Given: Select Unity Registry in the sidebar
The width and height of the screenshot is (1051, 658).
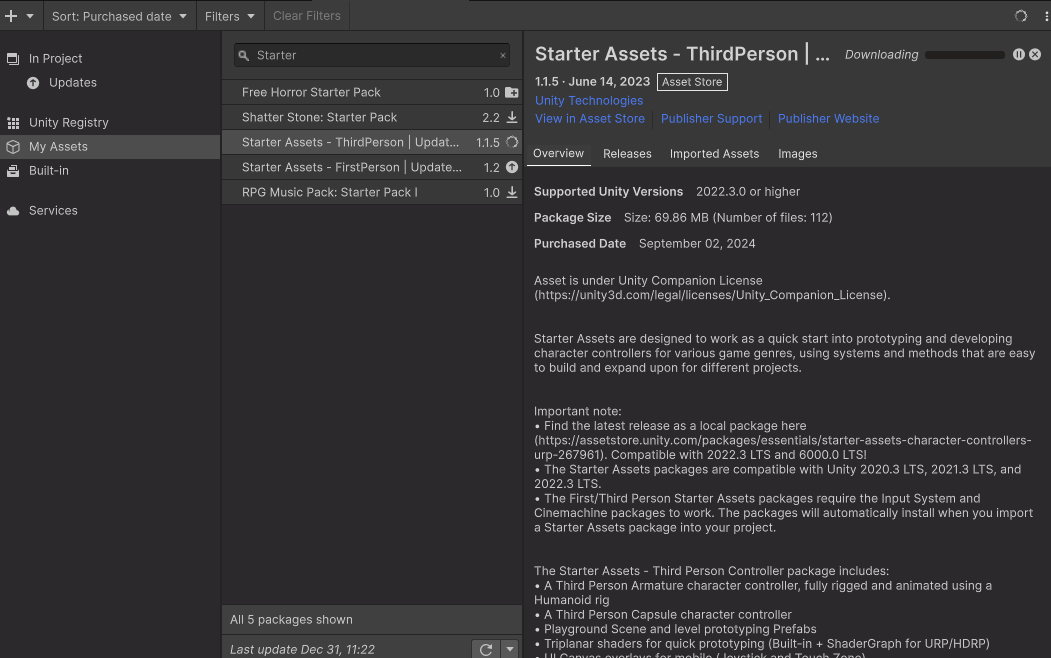Looking at the screenshot, I should [x=68, y=122].
